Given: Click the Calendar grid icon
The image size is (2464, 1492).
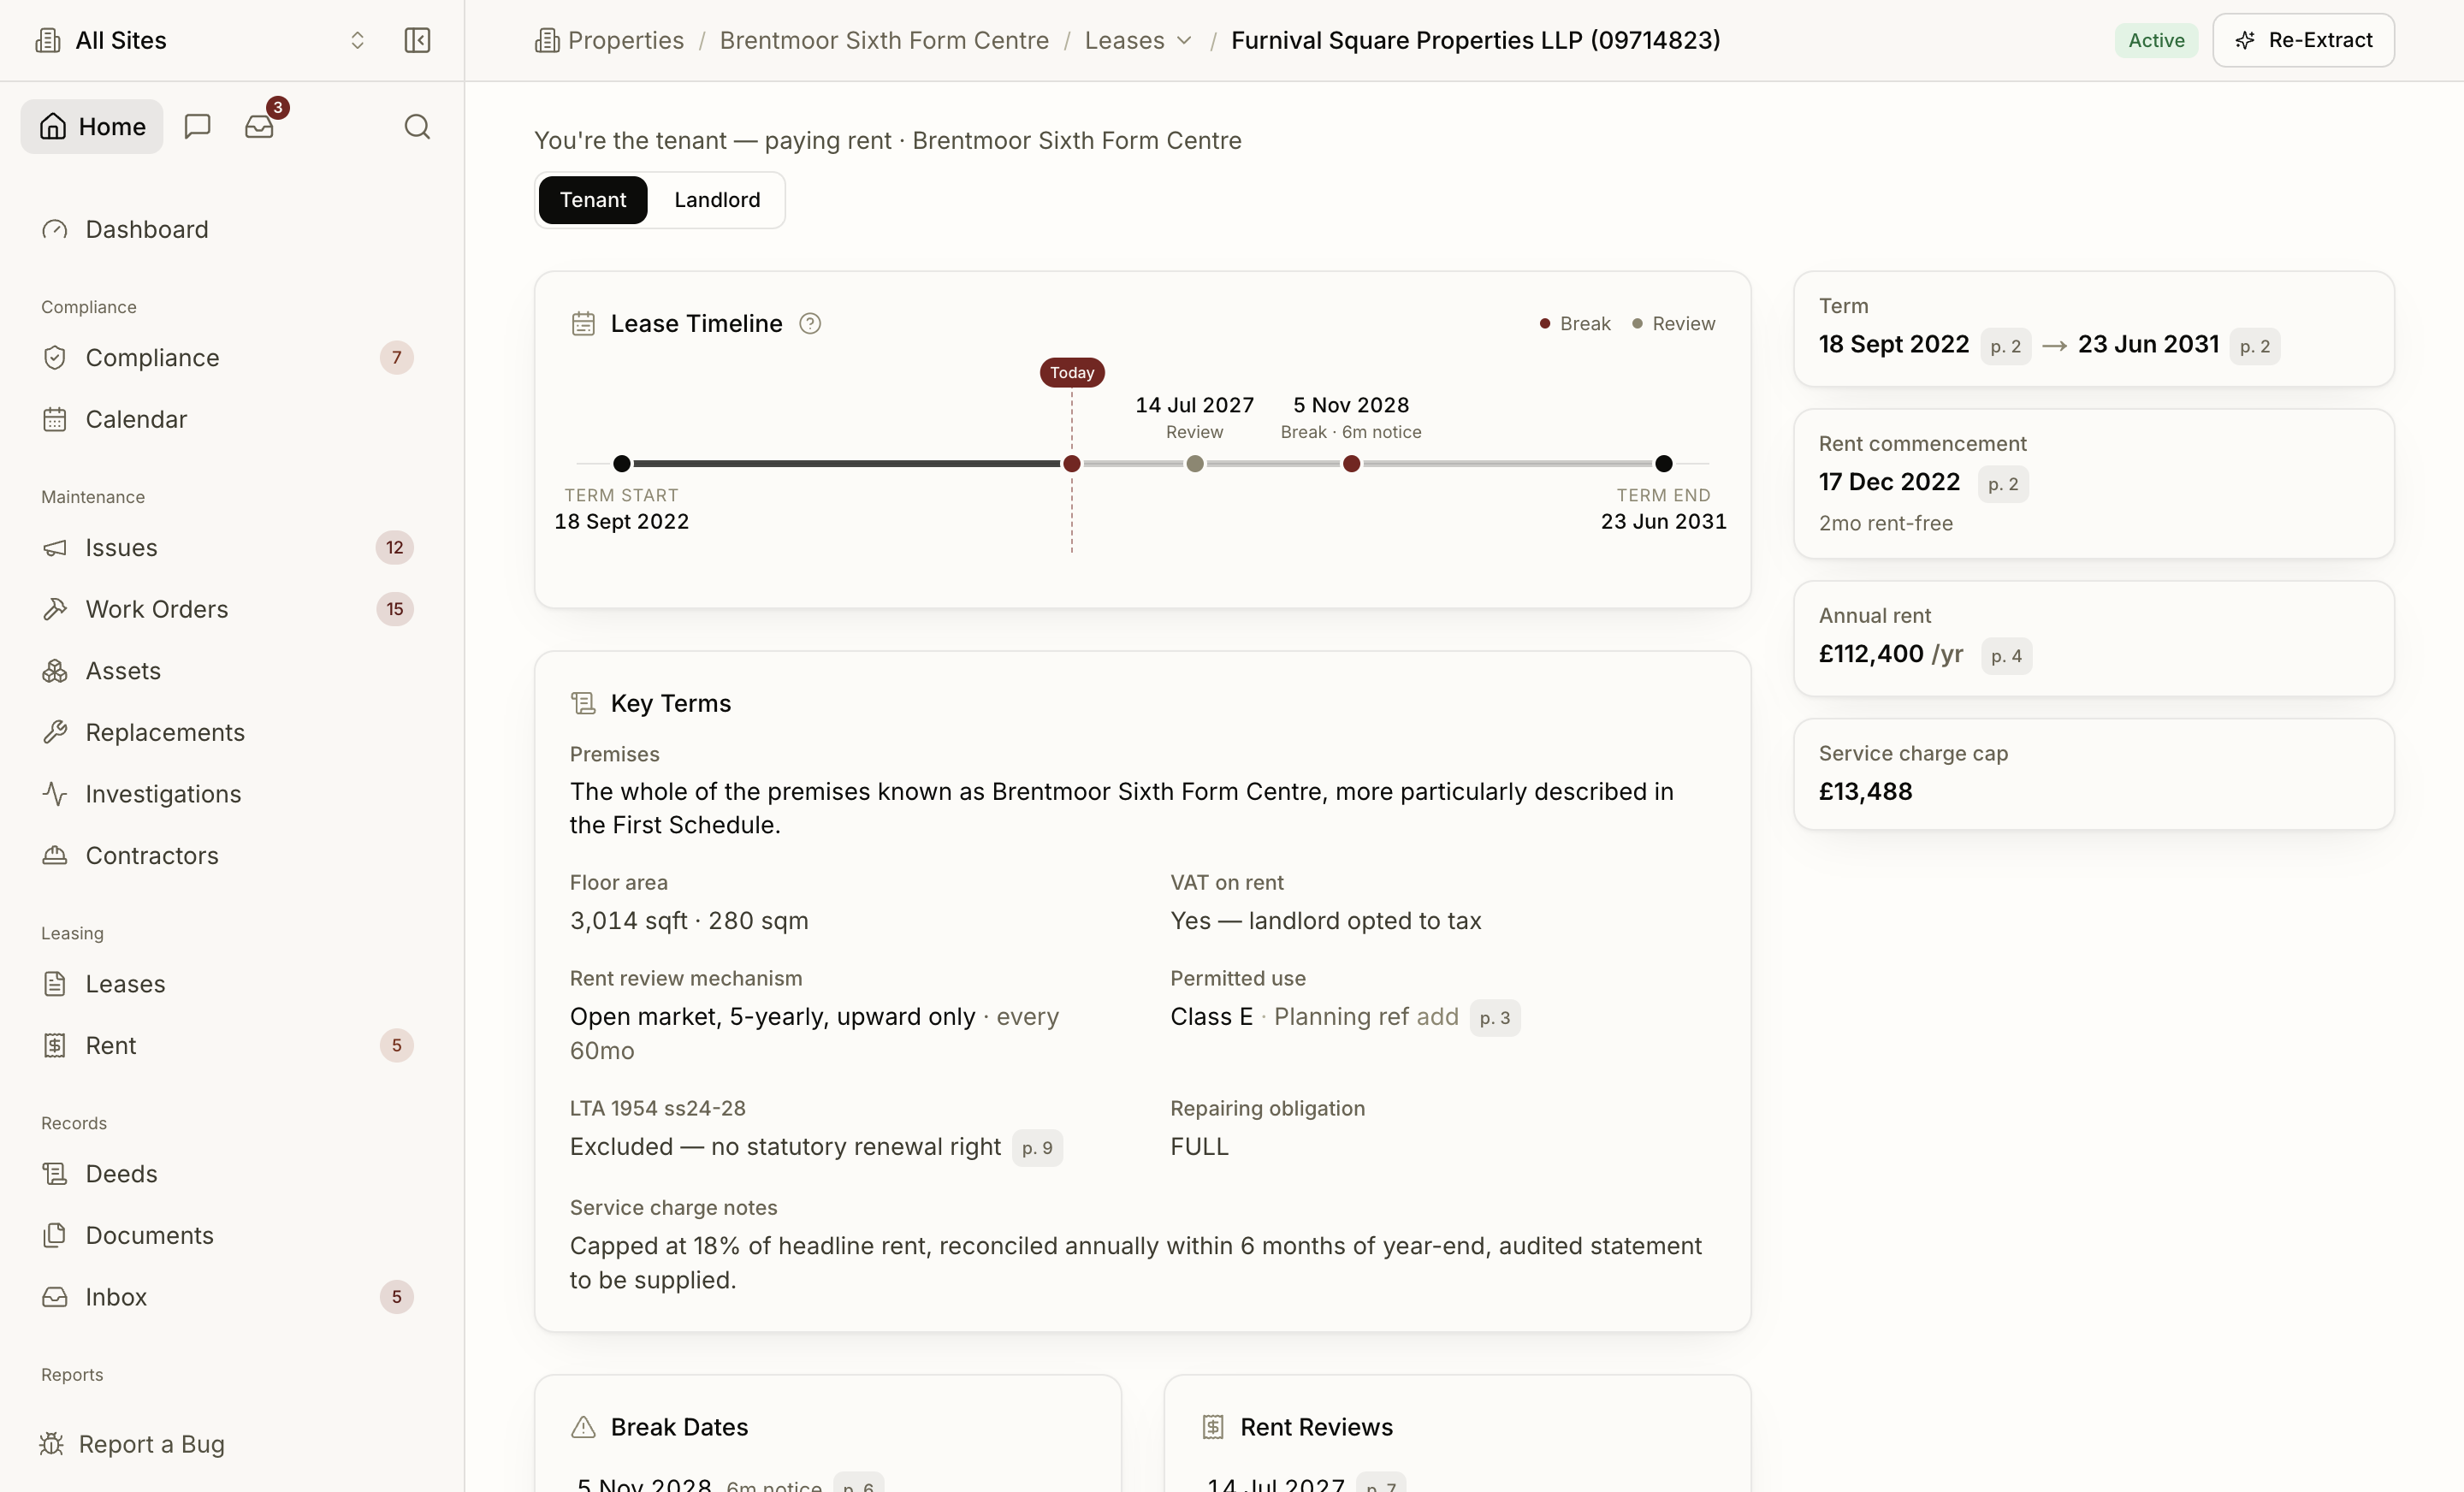Looking at the screenshot, I should point(55,419).
